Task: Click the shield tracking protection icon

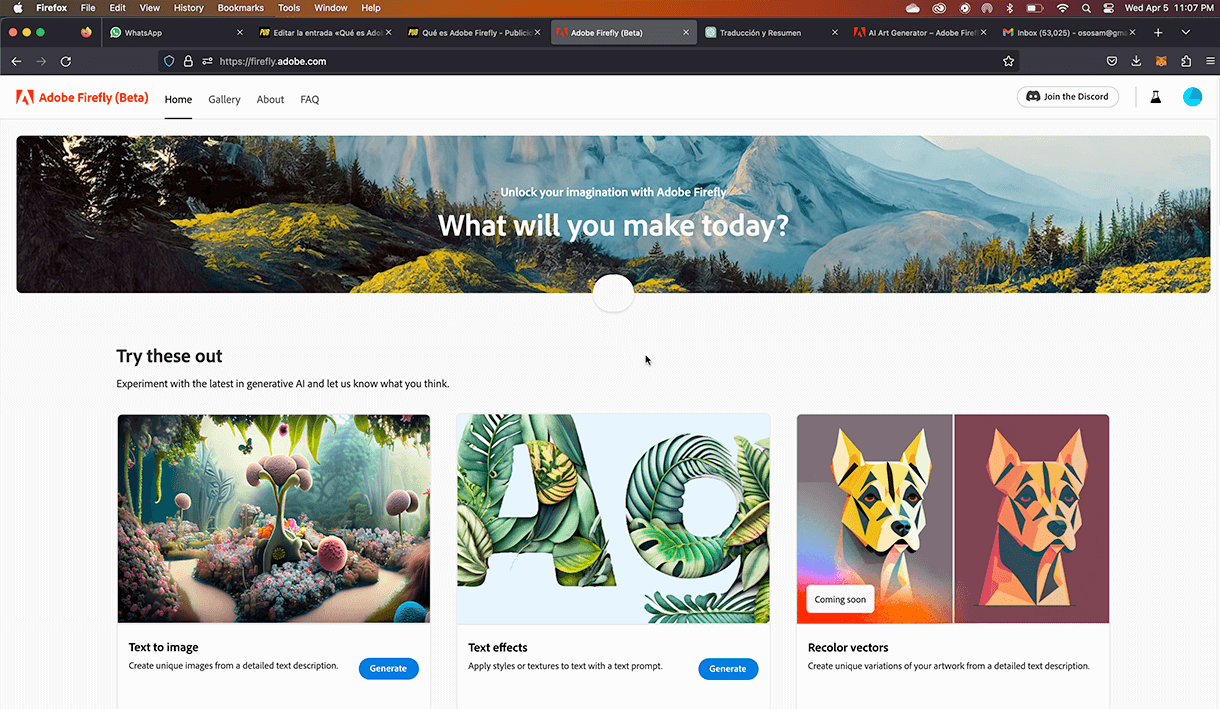Action: point(169,61)
